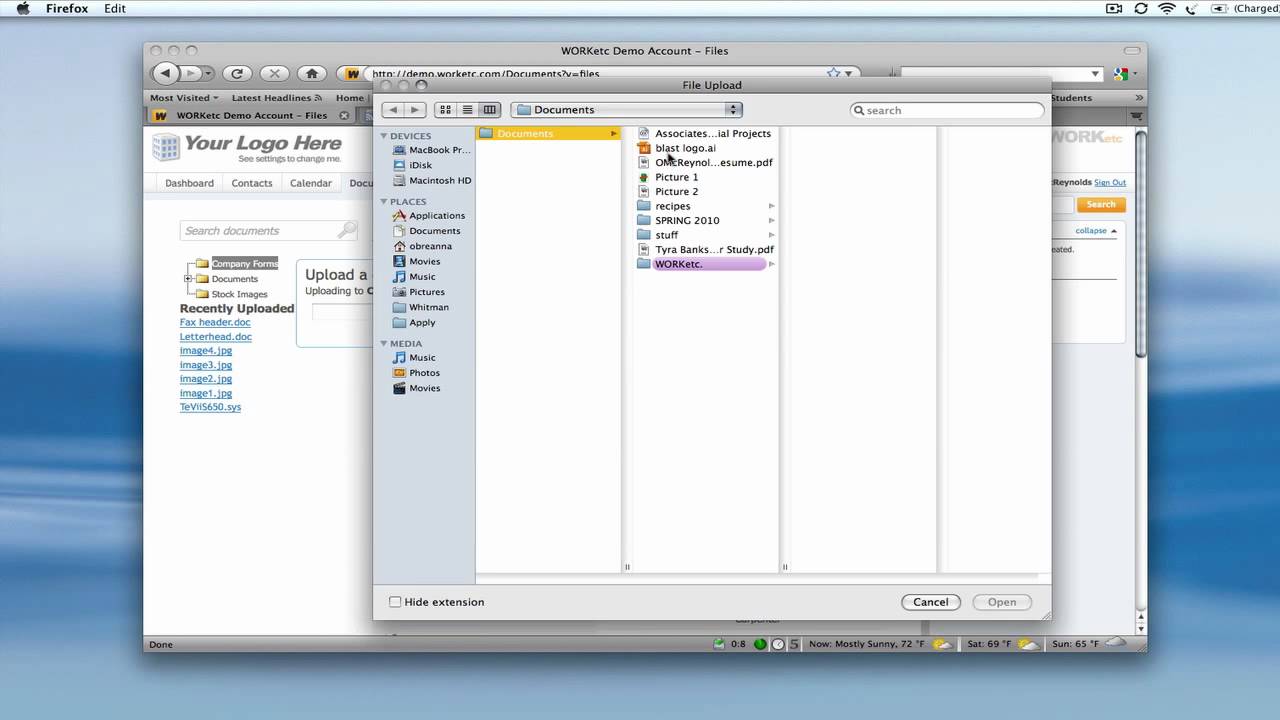Click the WORKetc site icon beside the address
This screenshot has width=1280, height=720.
coord(353,73)
